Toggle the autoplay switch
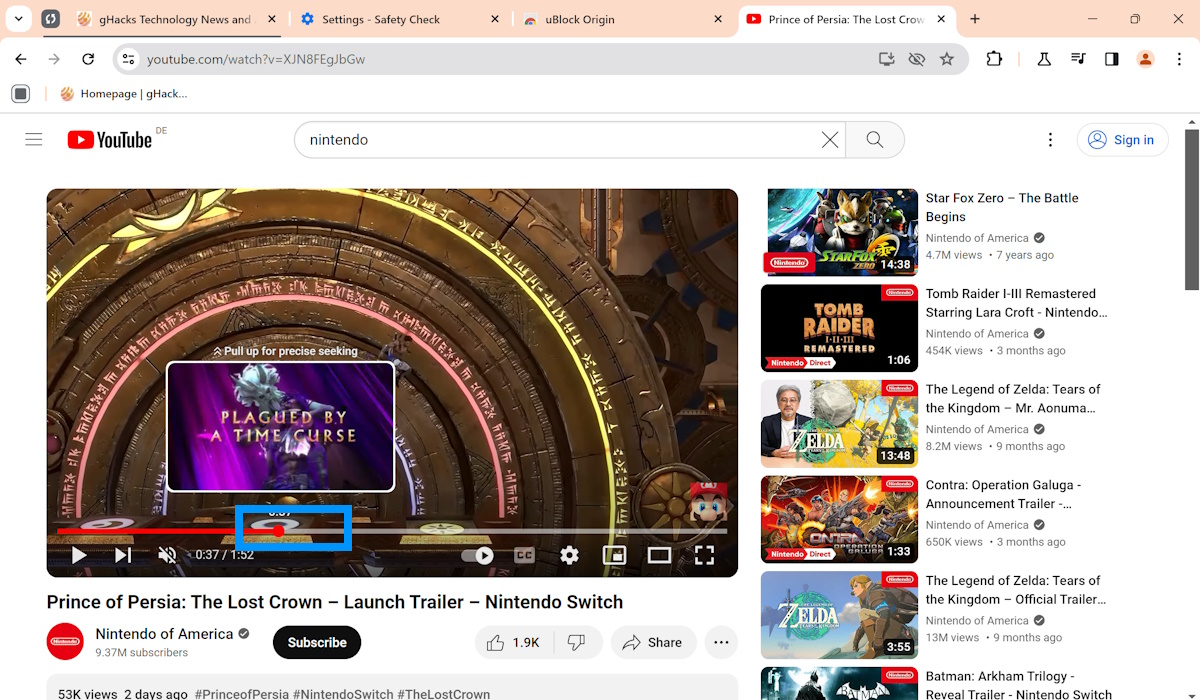 tap(477, 555)
